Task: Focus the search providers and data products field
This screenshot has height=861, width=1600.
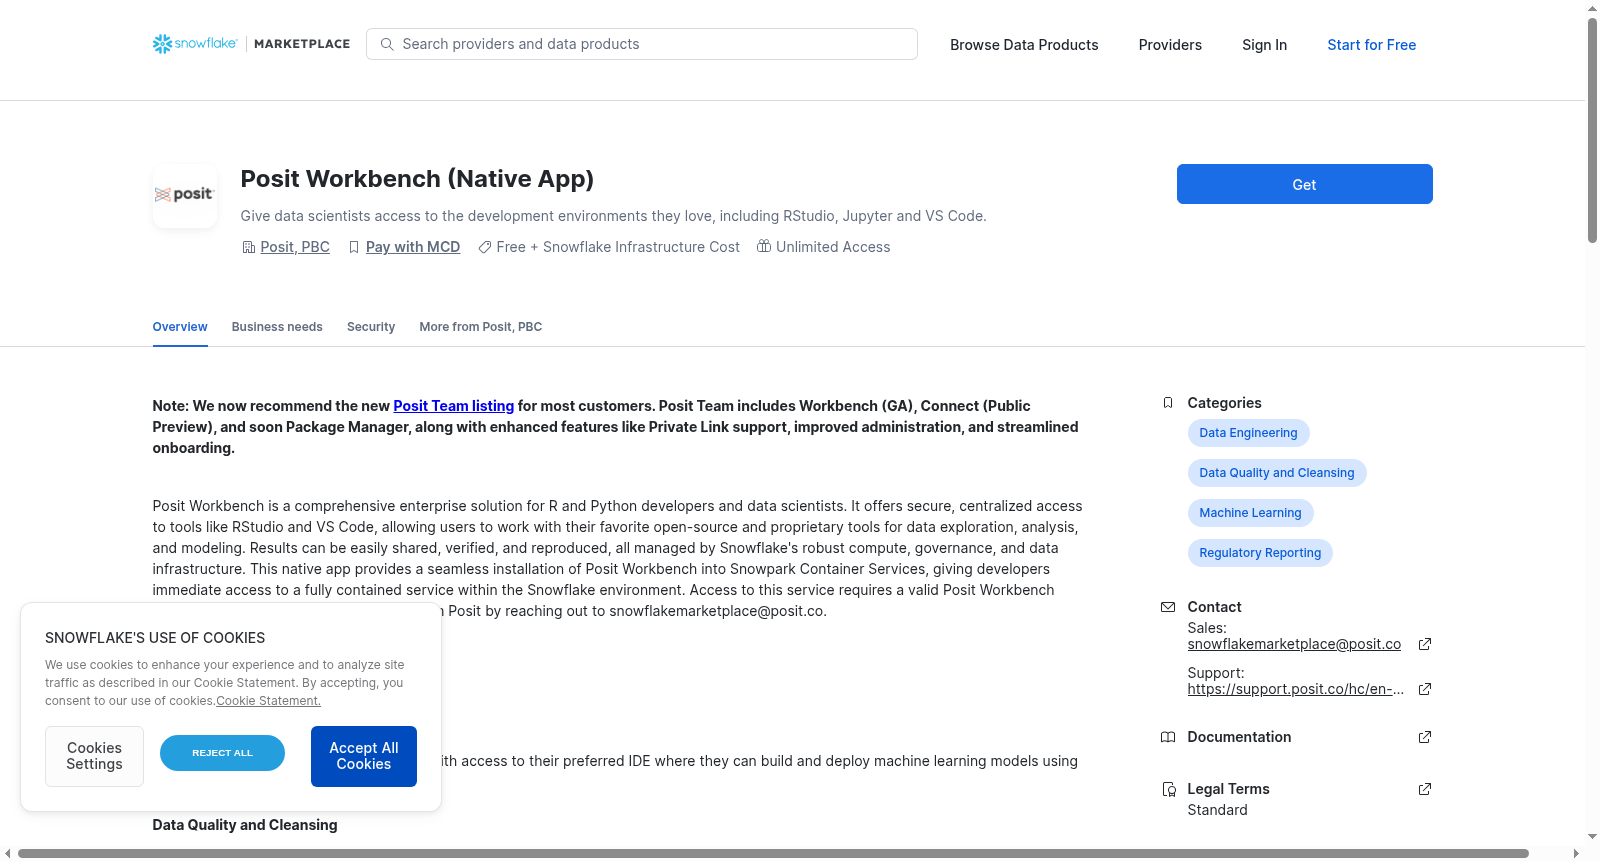Action: pyautogui.click(x=642, y=44)
